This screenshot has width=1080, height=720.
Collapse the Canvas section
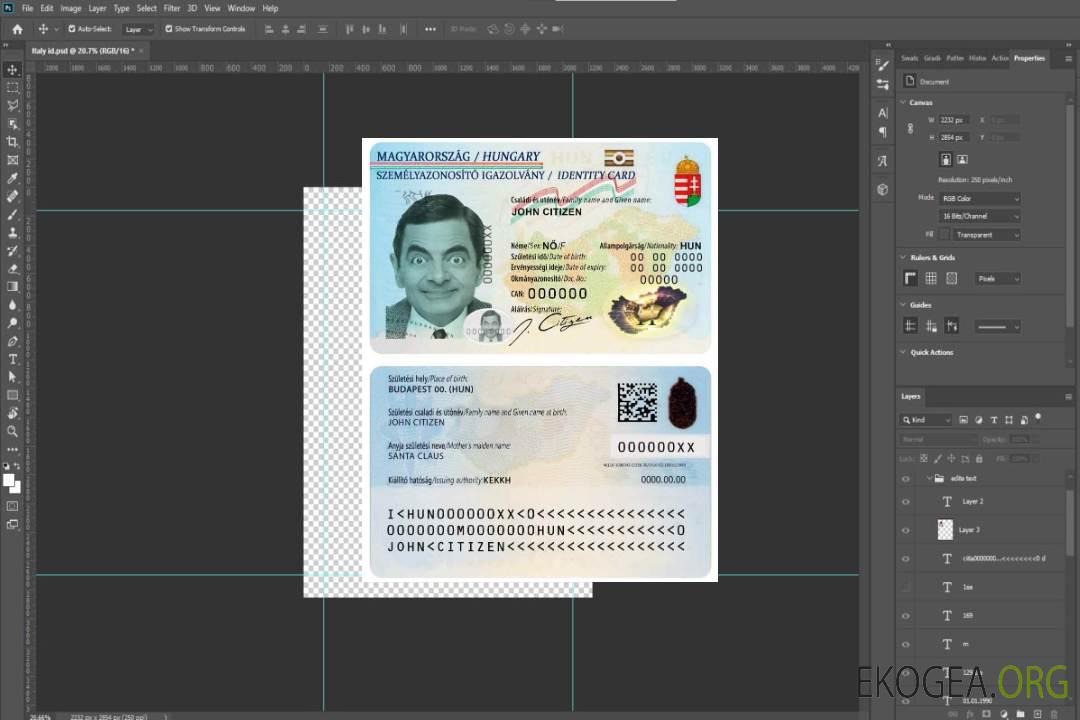[903, 103]
